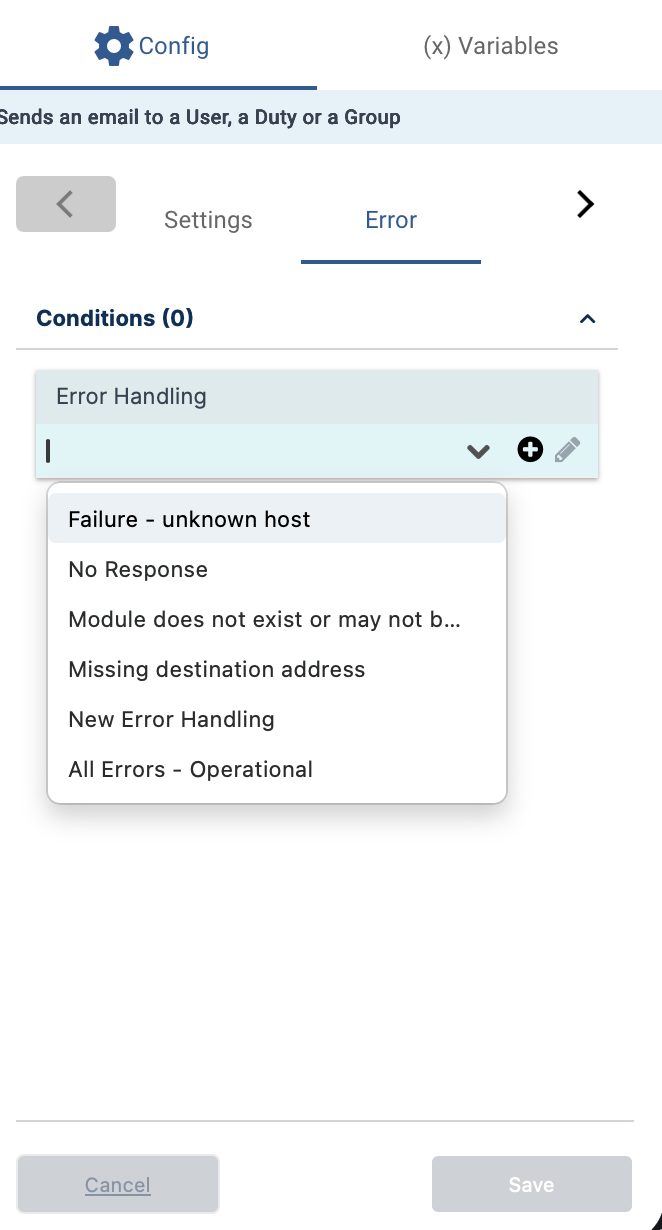662x1230 pixels.
Task: Click the caret icon beside Conditions (0)
Action: pyautogui.click(x=588, y=318)
